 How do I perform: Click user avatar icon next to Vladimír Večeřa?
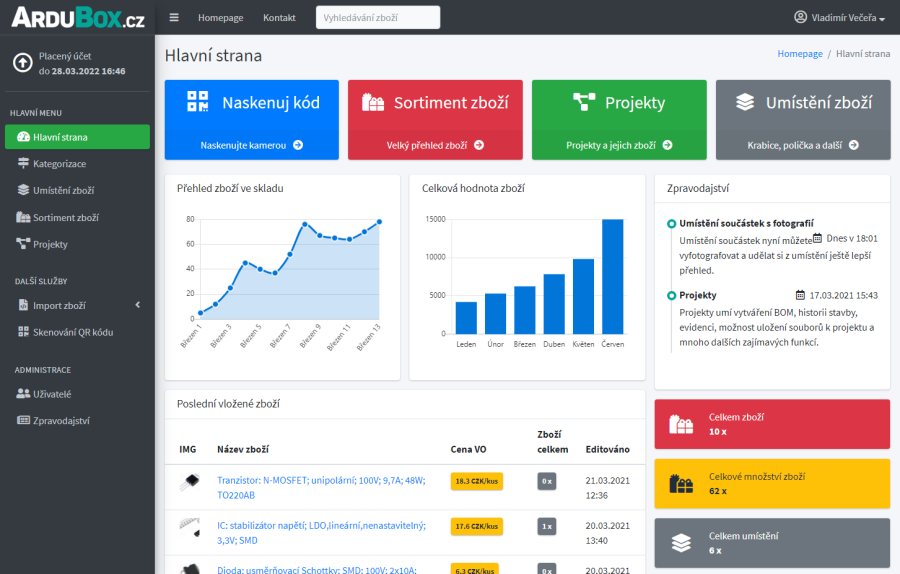click(800, 17)
